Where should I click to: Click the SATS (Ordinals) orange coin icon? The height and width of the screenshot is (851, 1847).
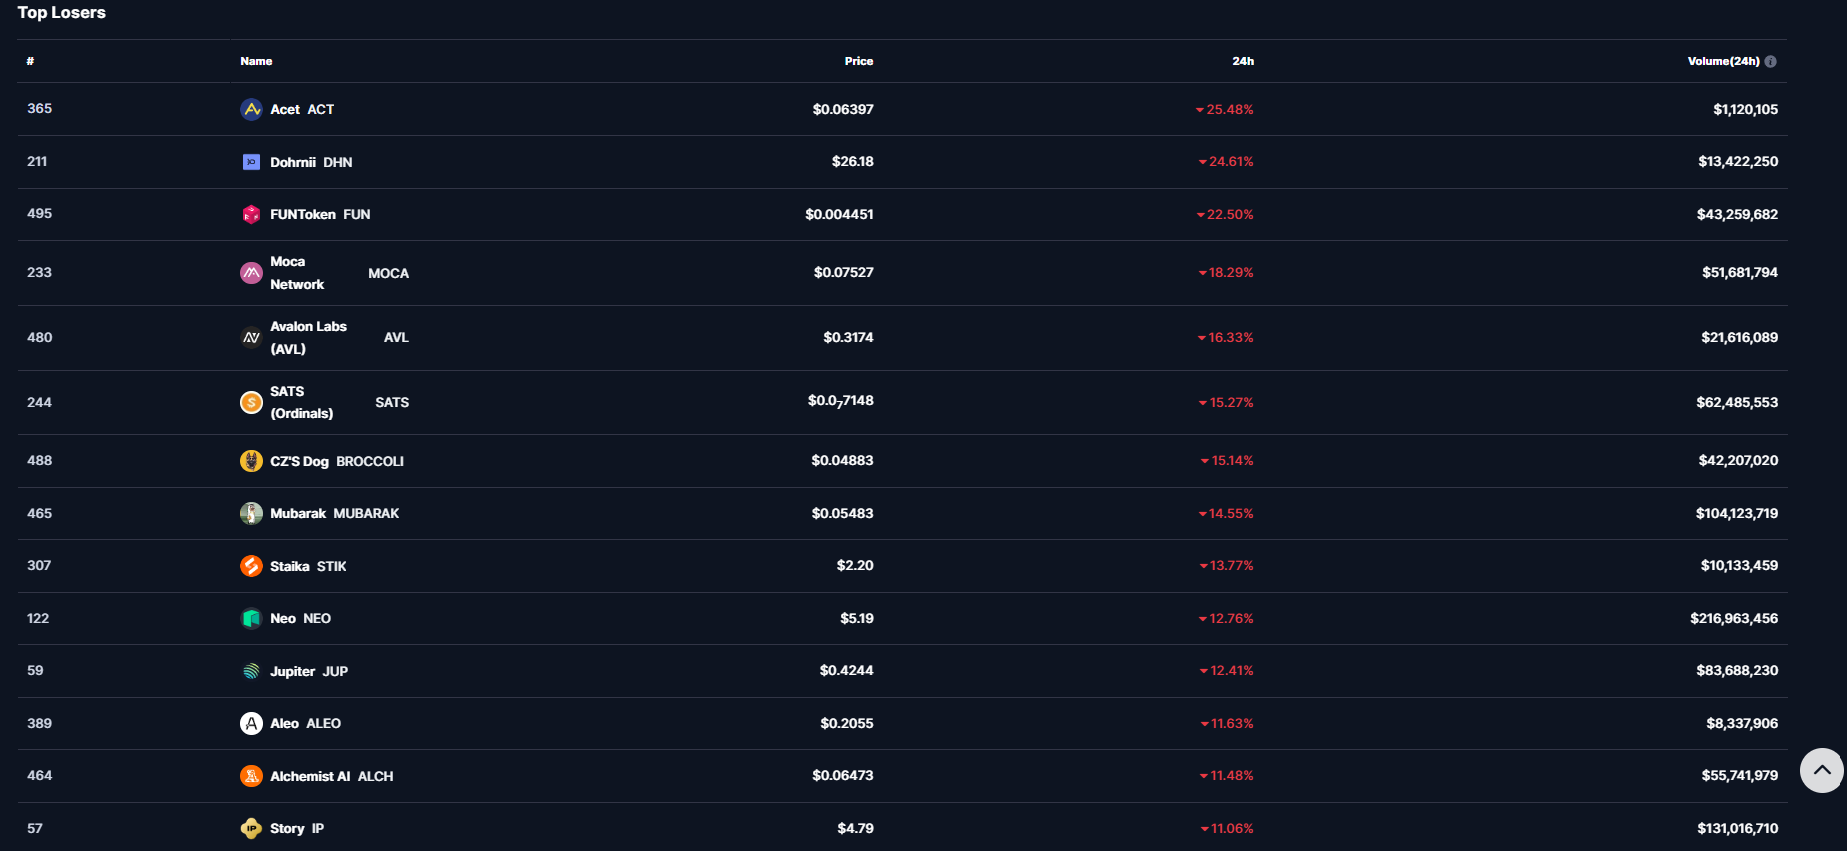click(251, 402)
